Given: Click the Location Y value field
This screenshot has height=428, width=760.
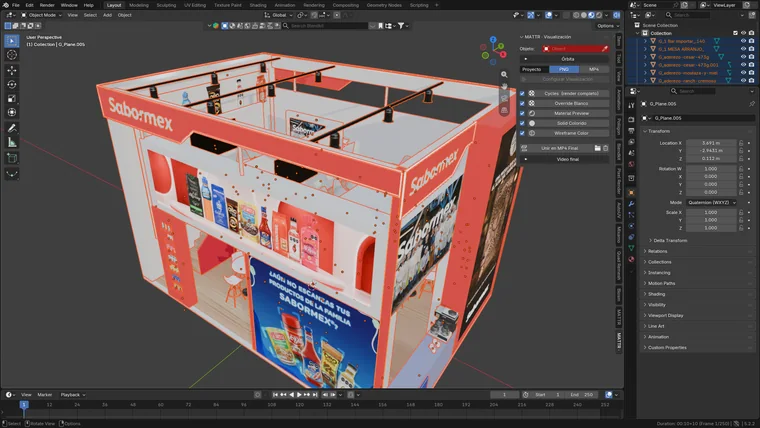Looking at the screenshot, I should pyautogui.click(x=711, y=151).
